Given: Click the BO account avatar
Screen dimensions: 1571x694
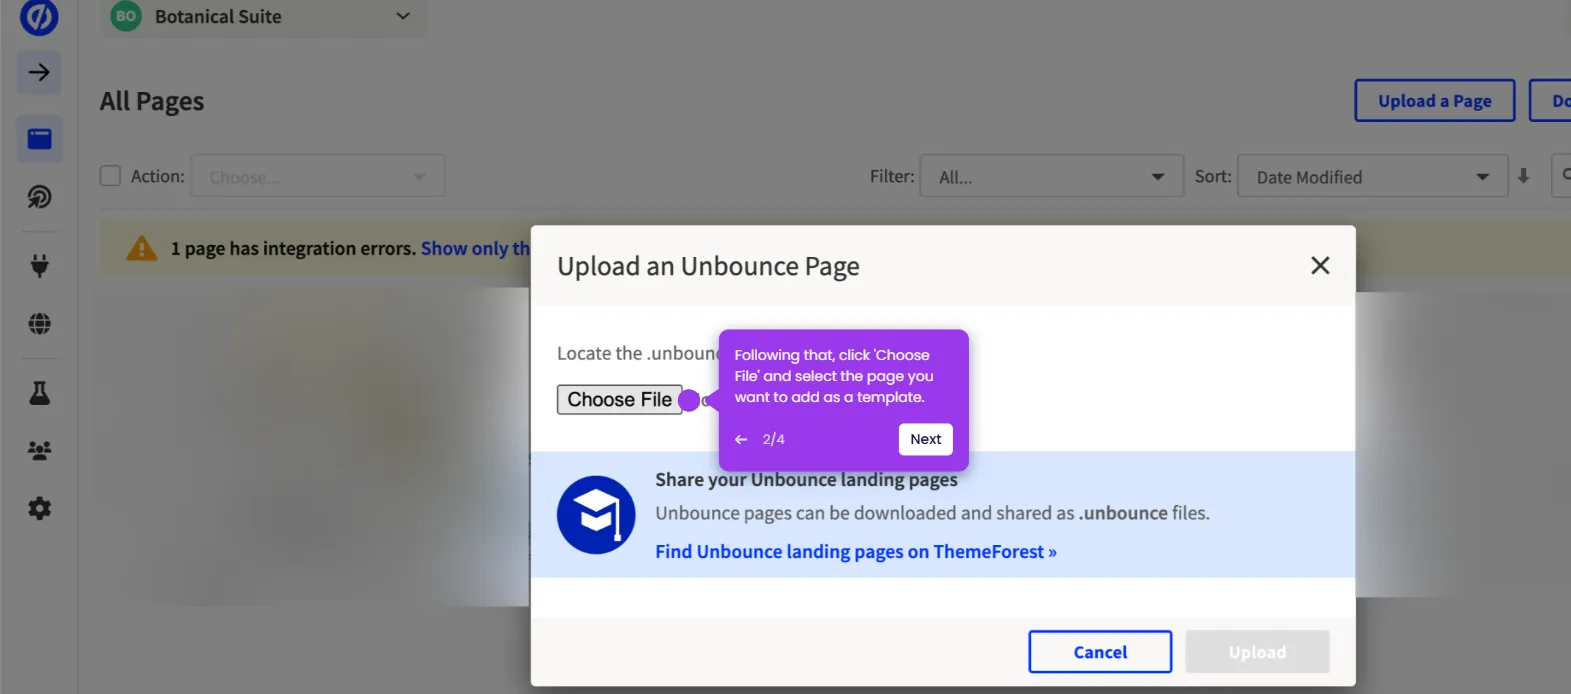Looking at the screenshot, I should [126, 16].
